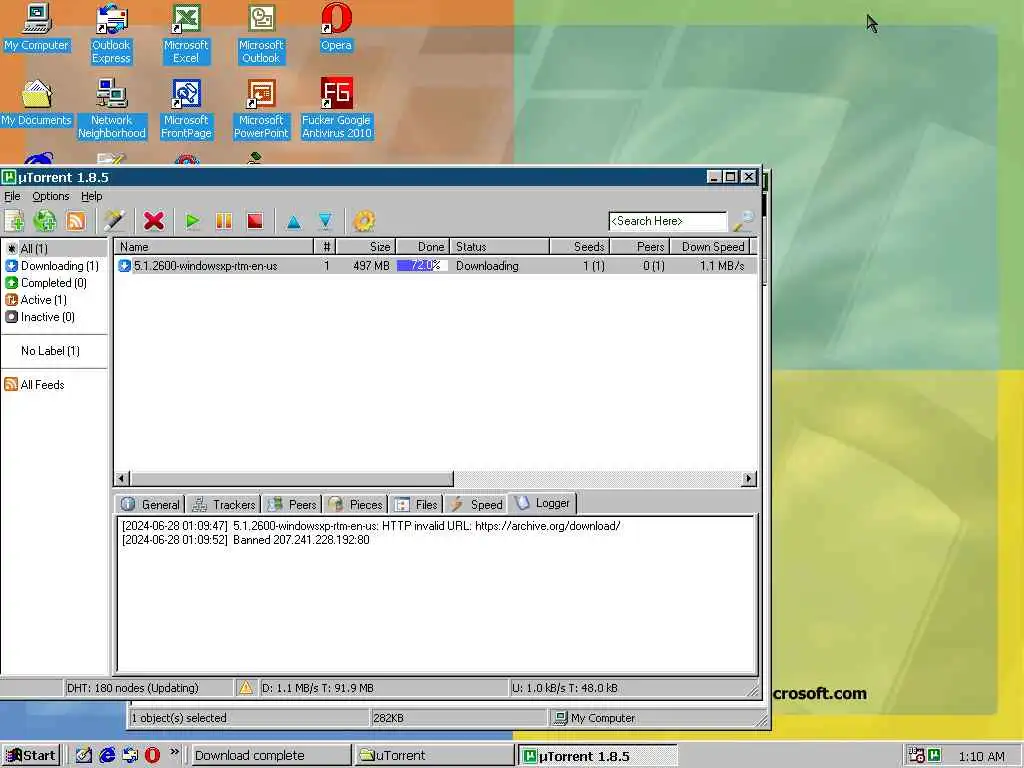
Task: Open the Start menu button
Action: point(31,756)
